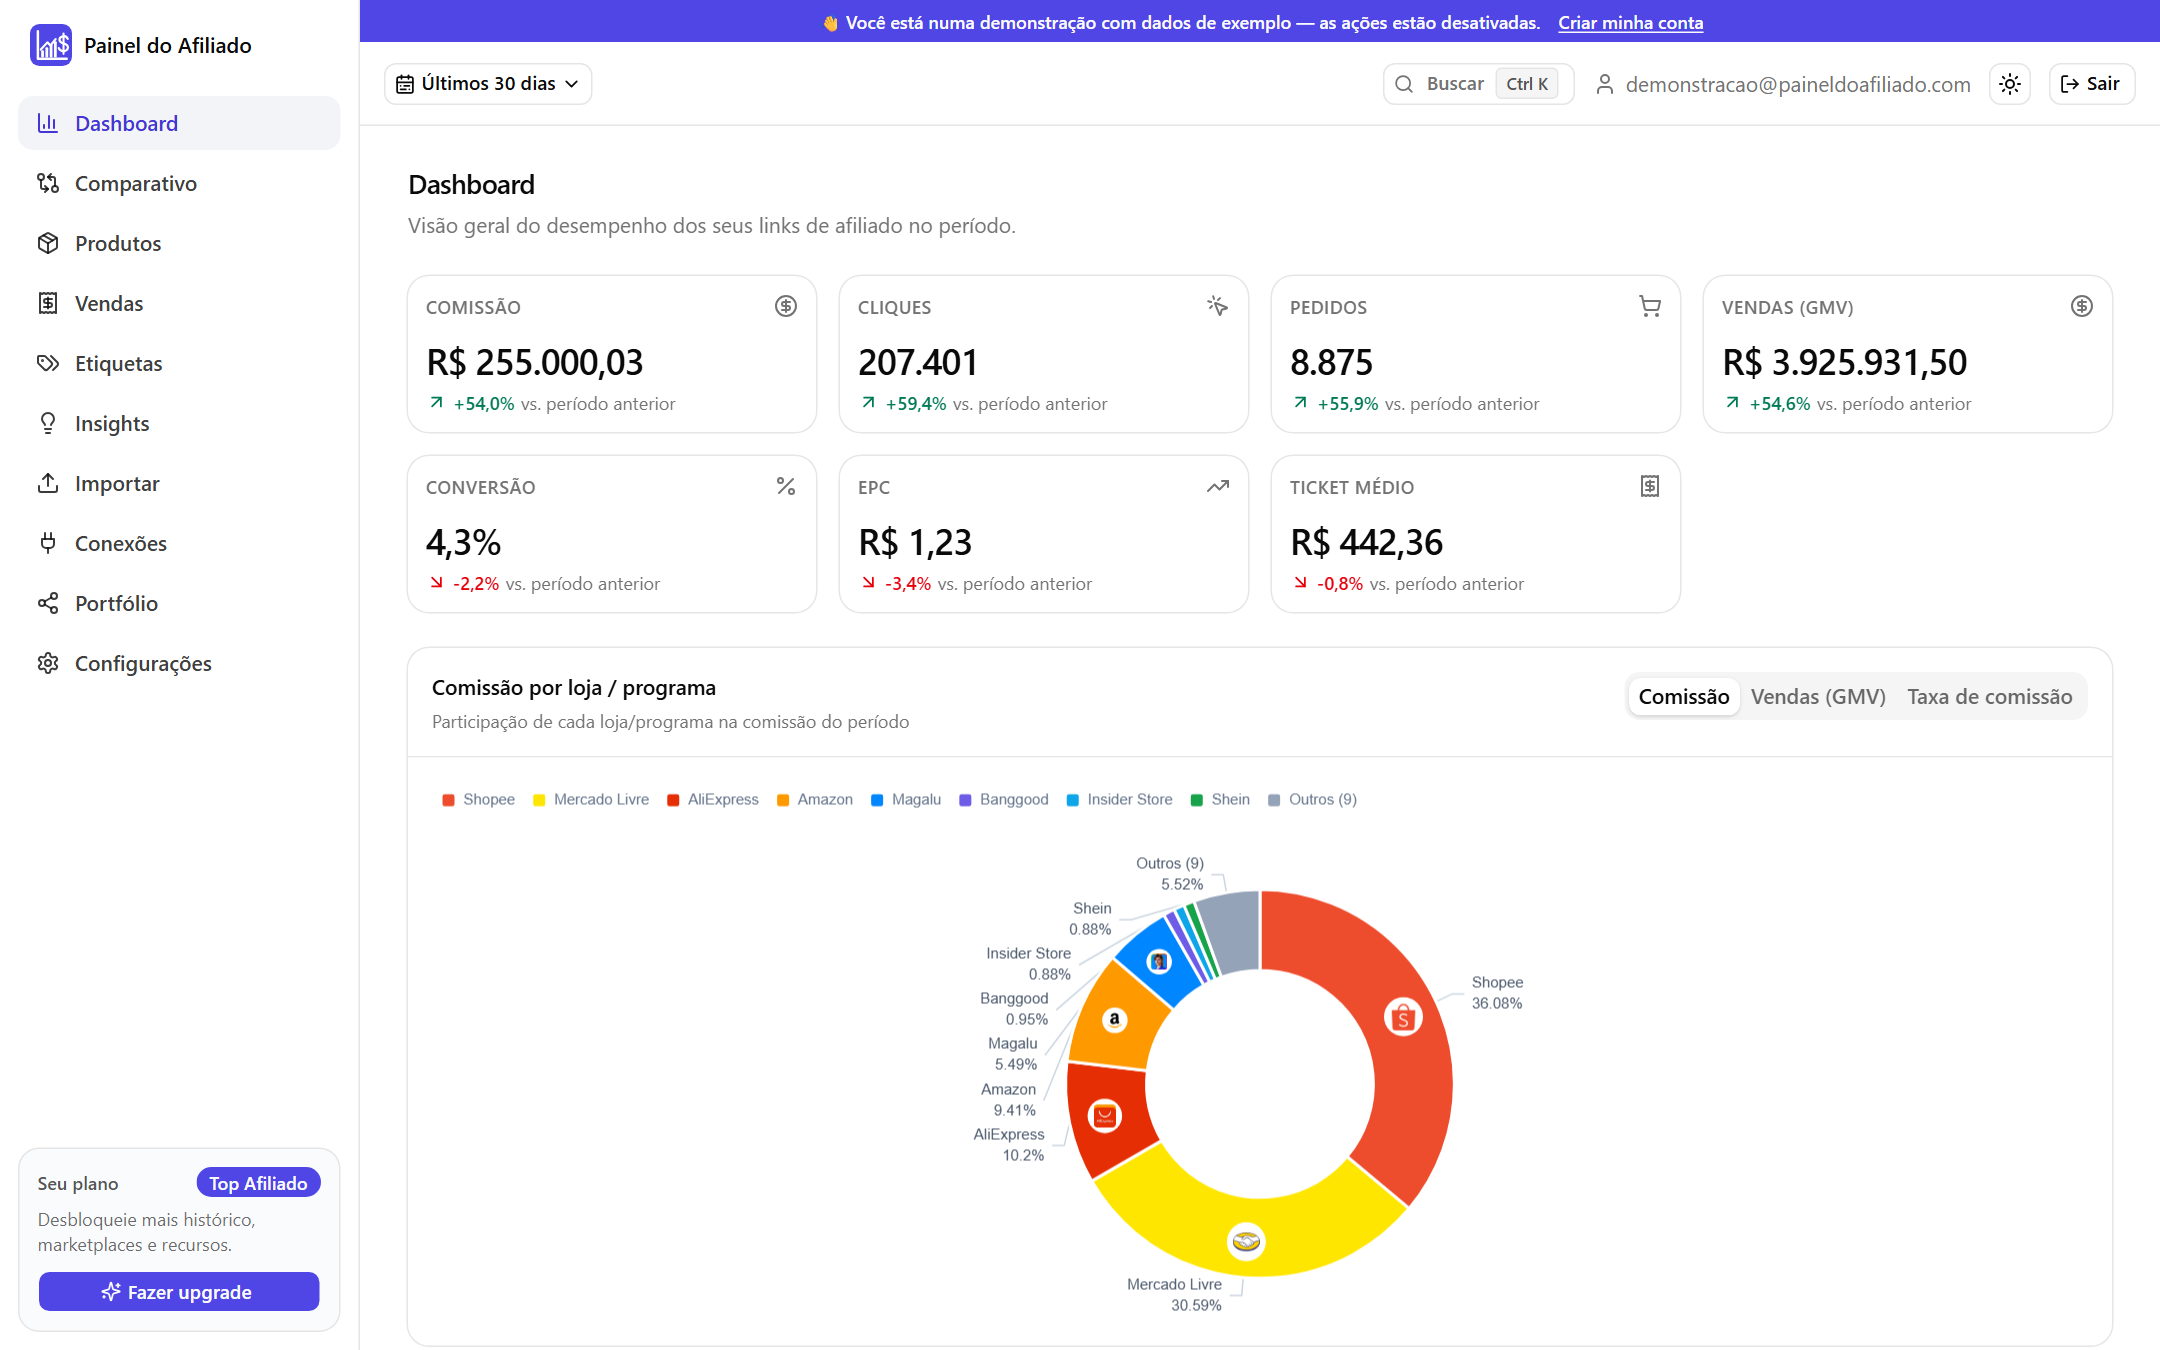Click the dollar icon on Comissão card
Image resolution: width=2160 pixels, height=1350 pixels.
786,306
